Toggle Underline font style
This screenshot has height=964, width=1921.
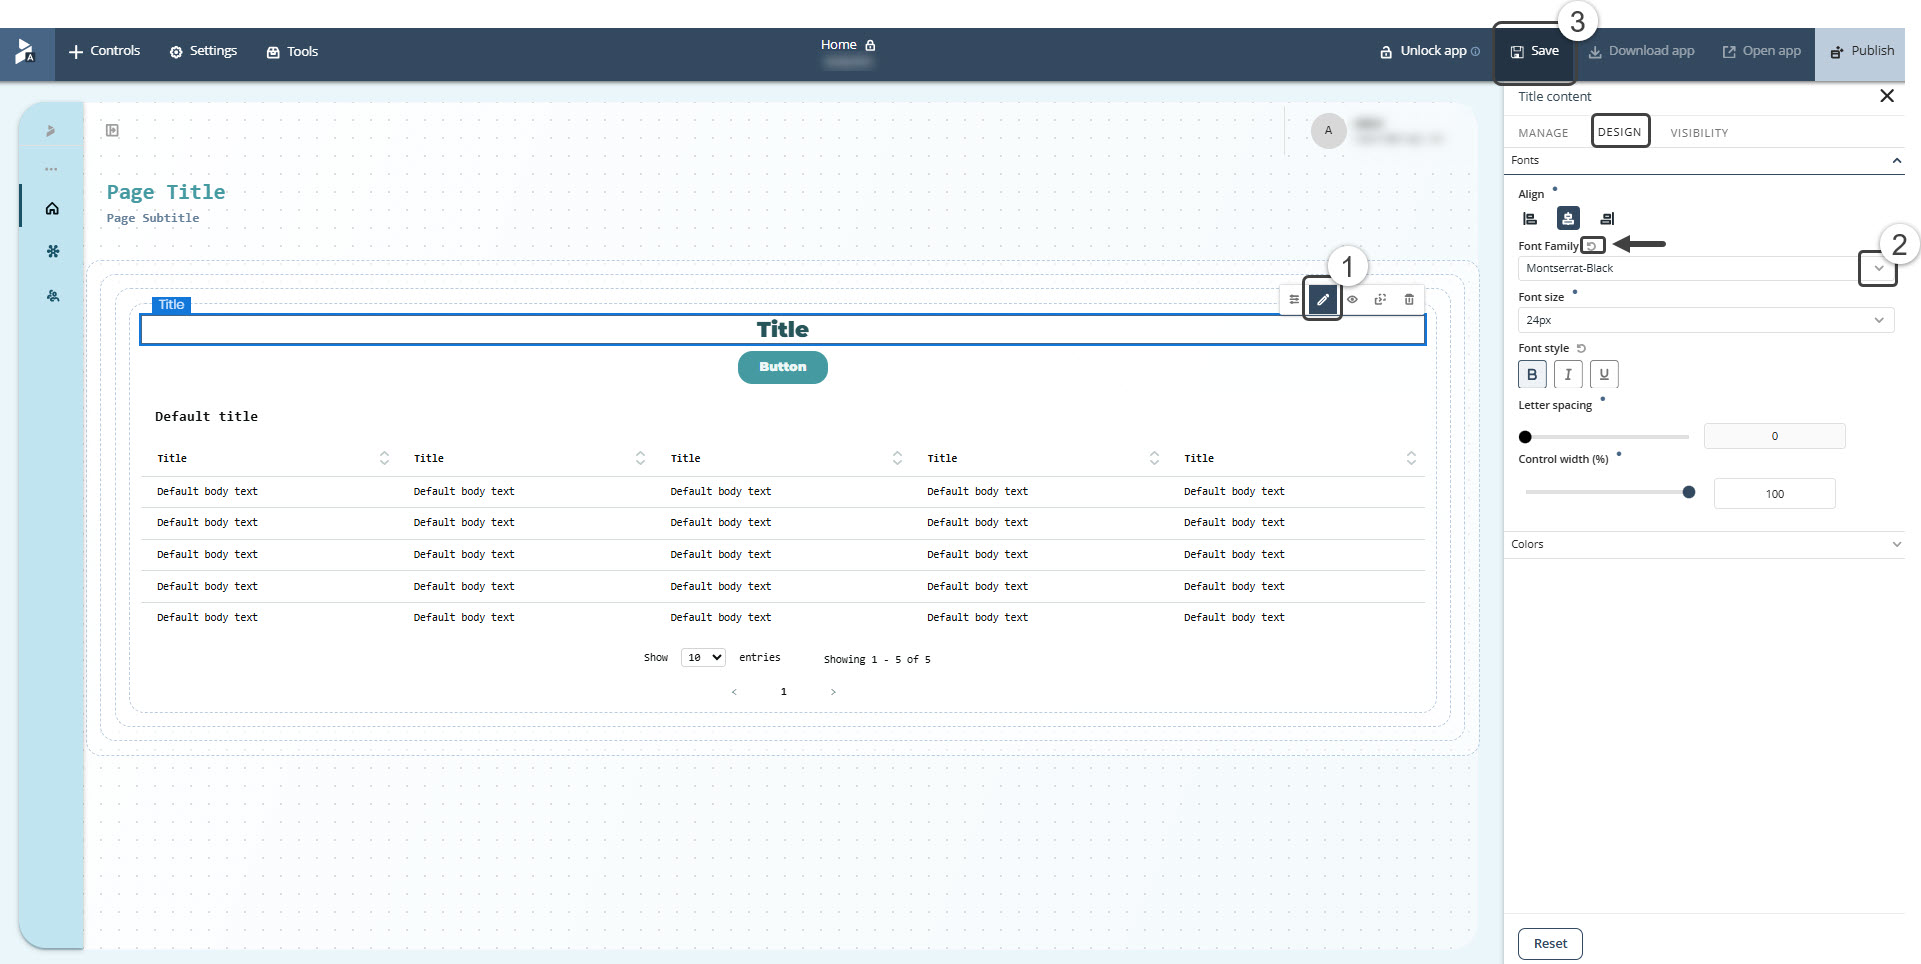(1604, 374)
